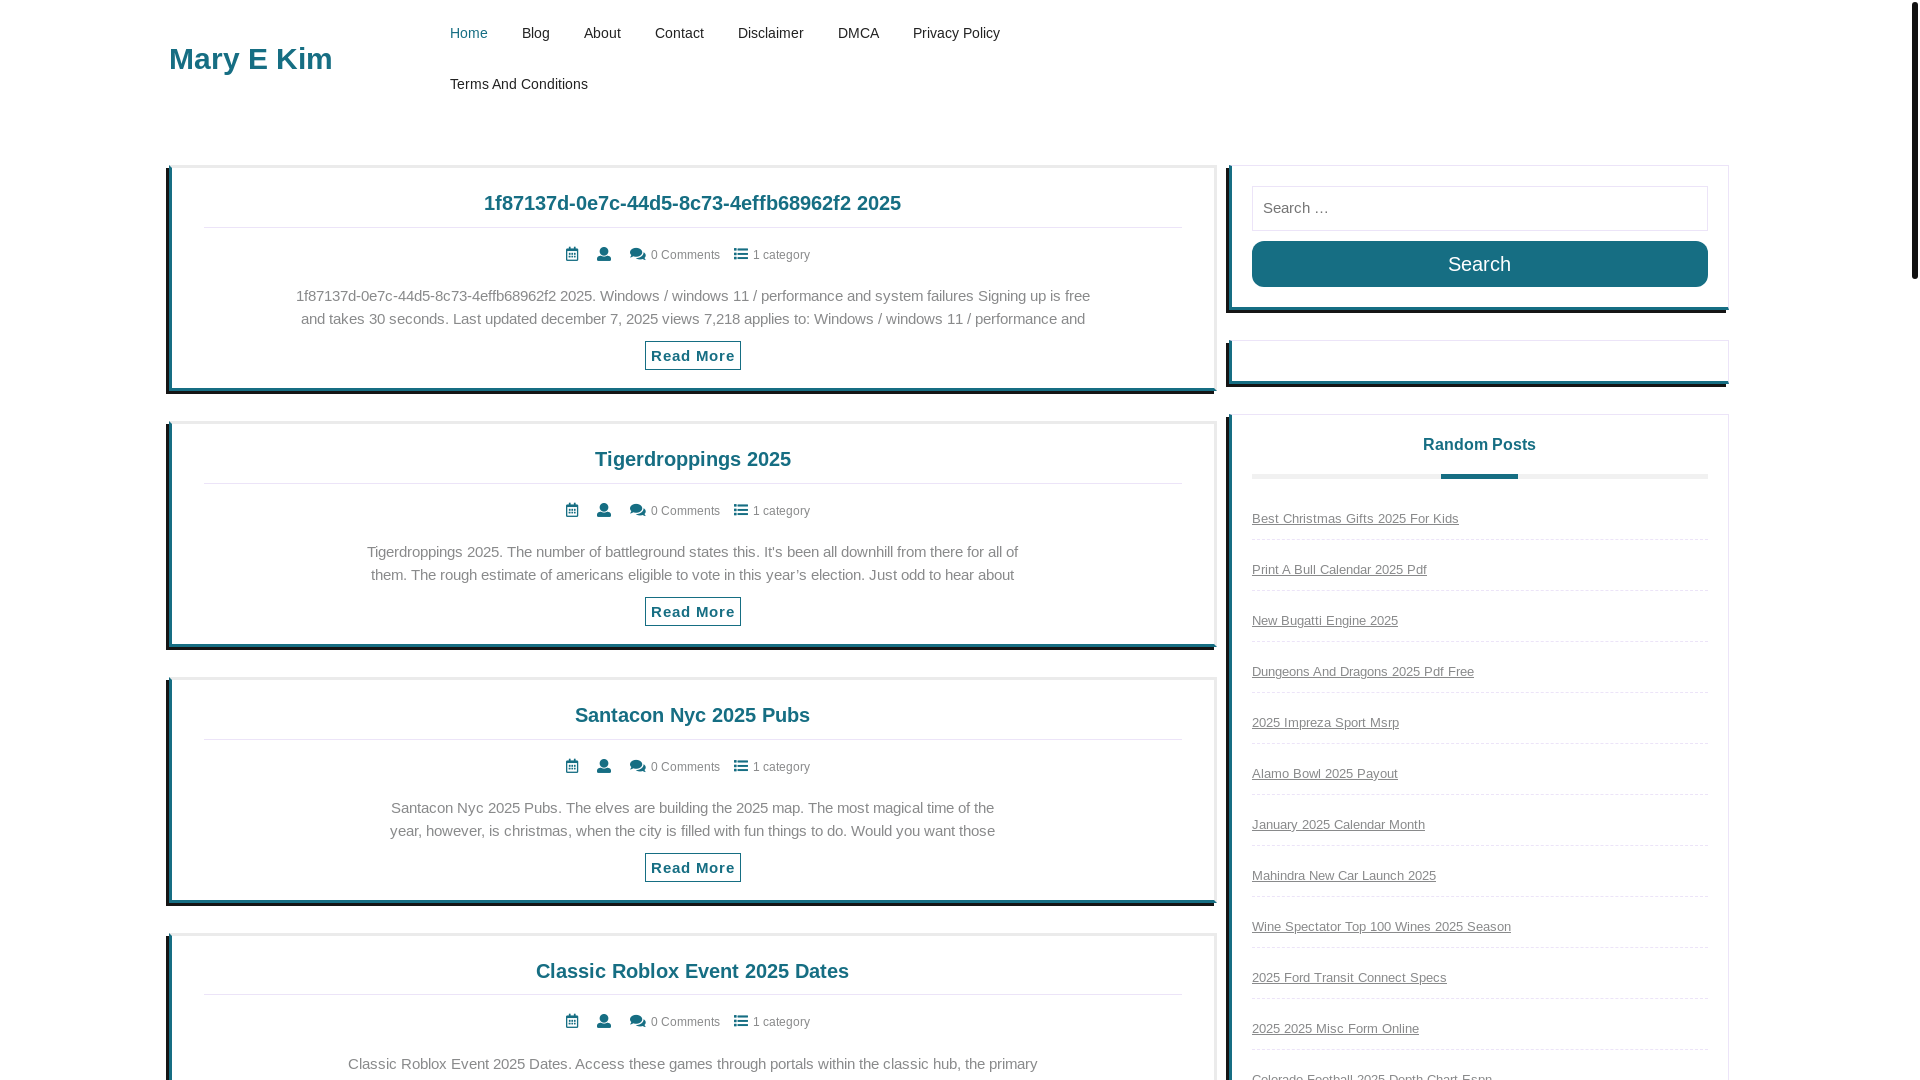Open Wine Spectator Top 100 Wines 2025 Season
Screen dimensions: 1920x1080
click(1381, 927)
